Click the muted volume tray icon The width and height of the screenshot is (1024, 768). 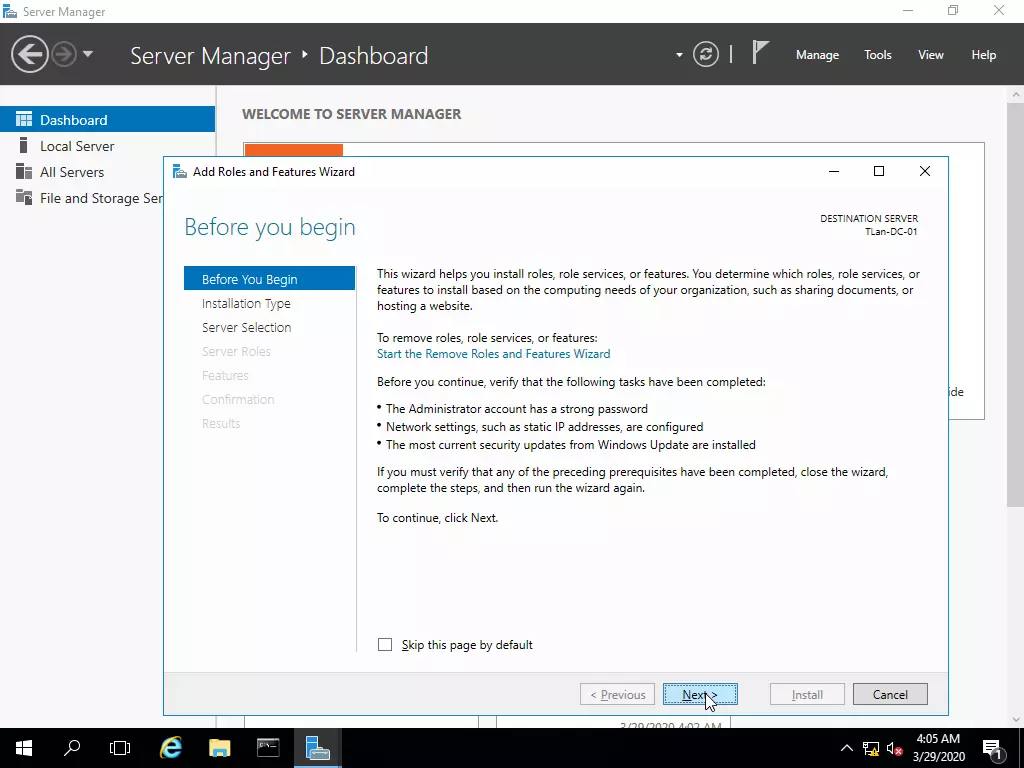[894, 749]
